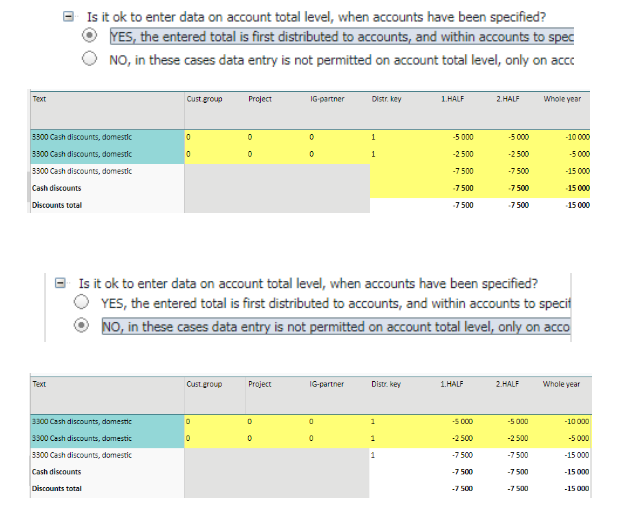Click the IG-partner 0 cell in the lower table's second row
Screen dimensions: 623x505
pyautogui.click(x=339, y=439)
